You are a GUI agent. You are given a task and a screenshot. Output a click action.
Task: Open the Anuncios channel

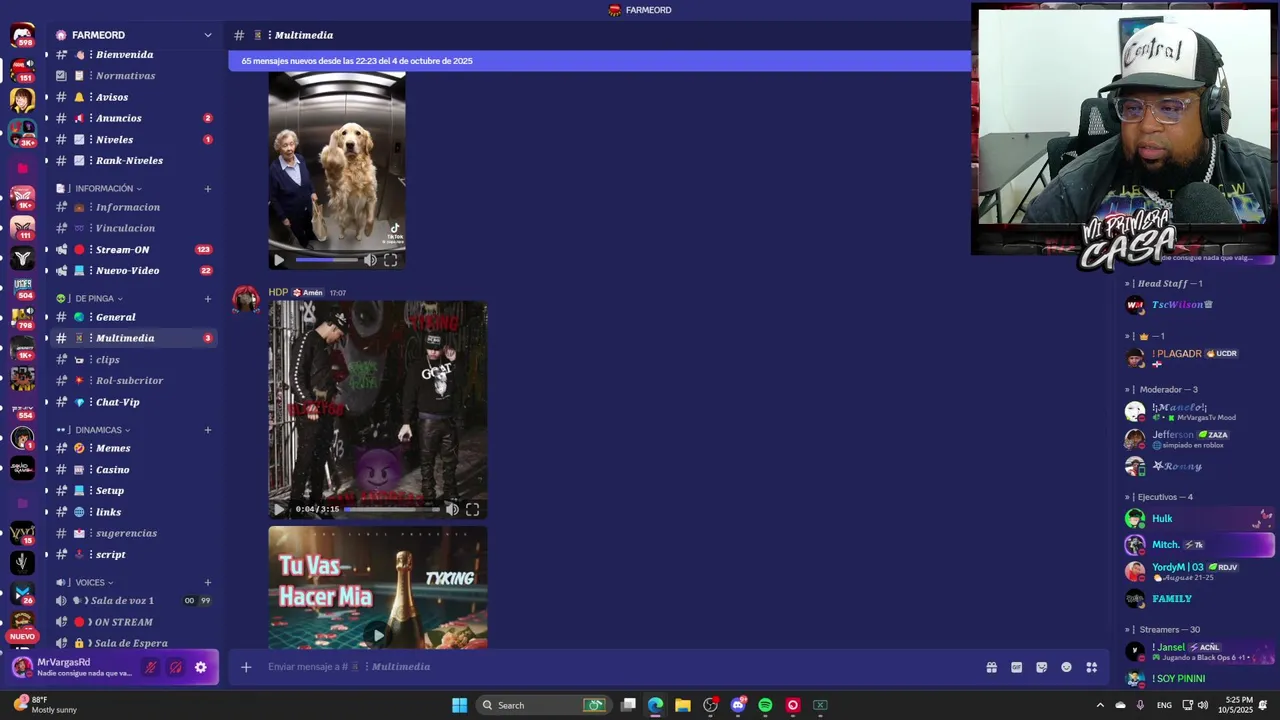pos(134,118)
